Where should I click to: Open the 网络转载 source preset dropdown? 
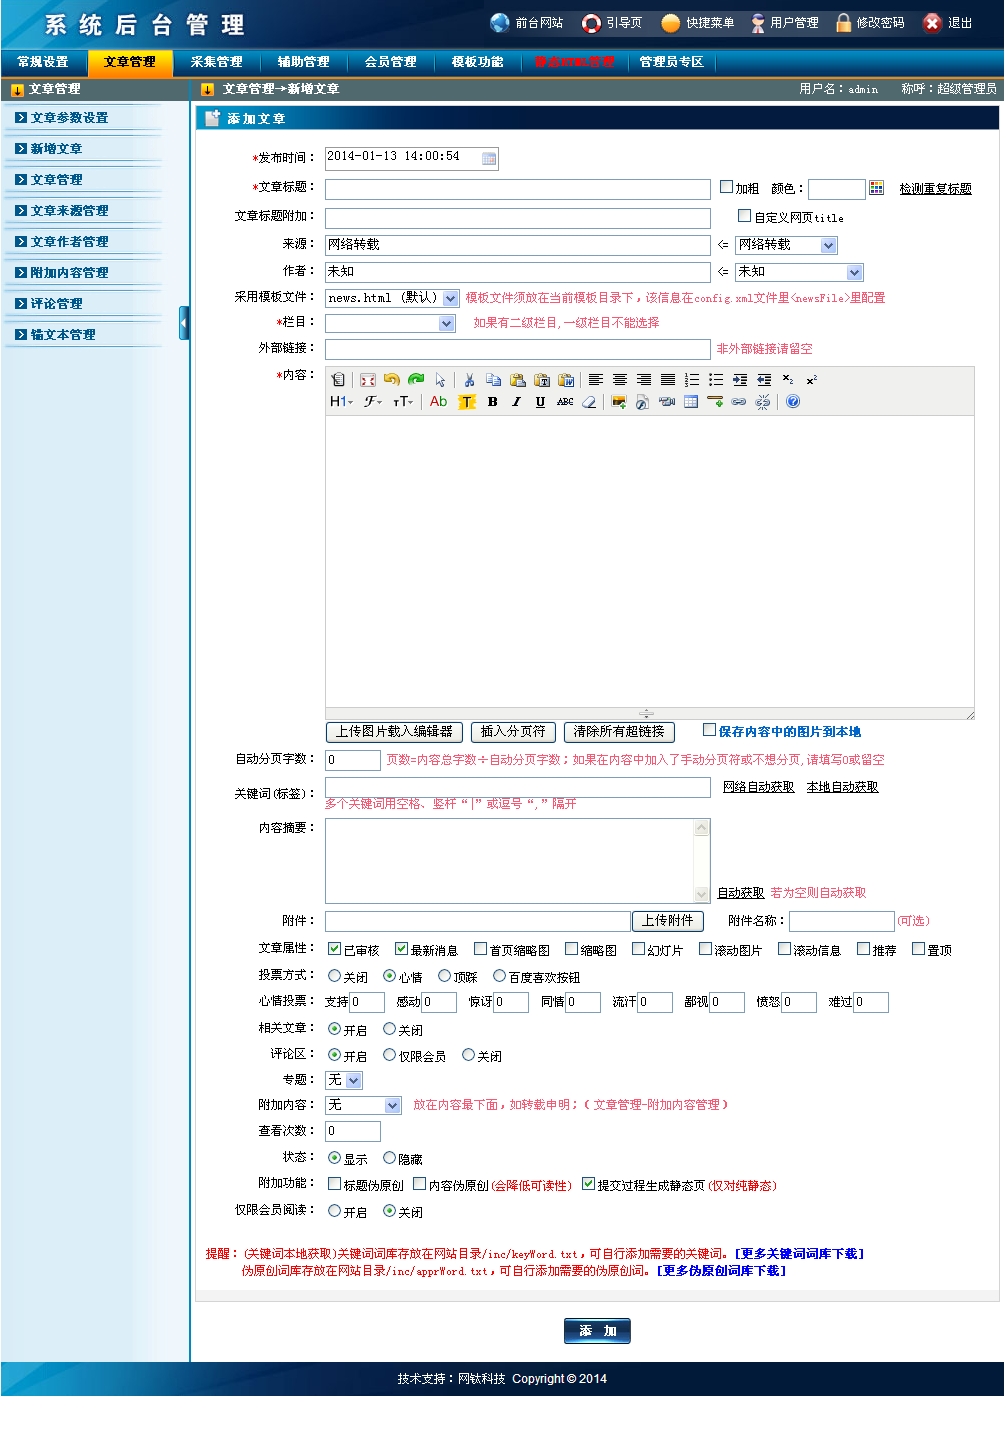(x=828, y=245)
